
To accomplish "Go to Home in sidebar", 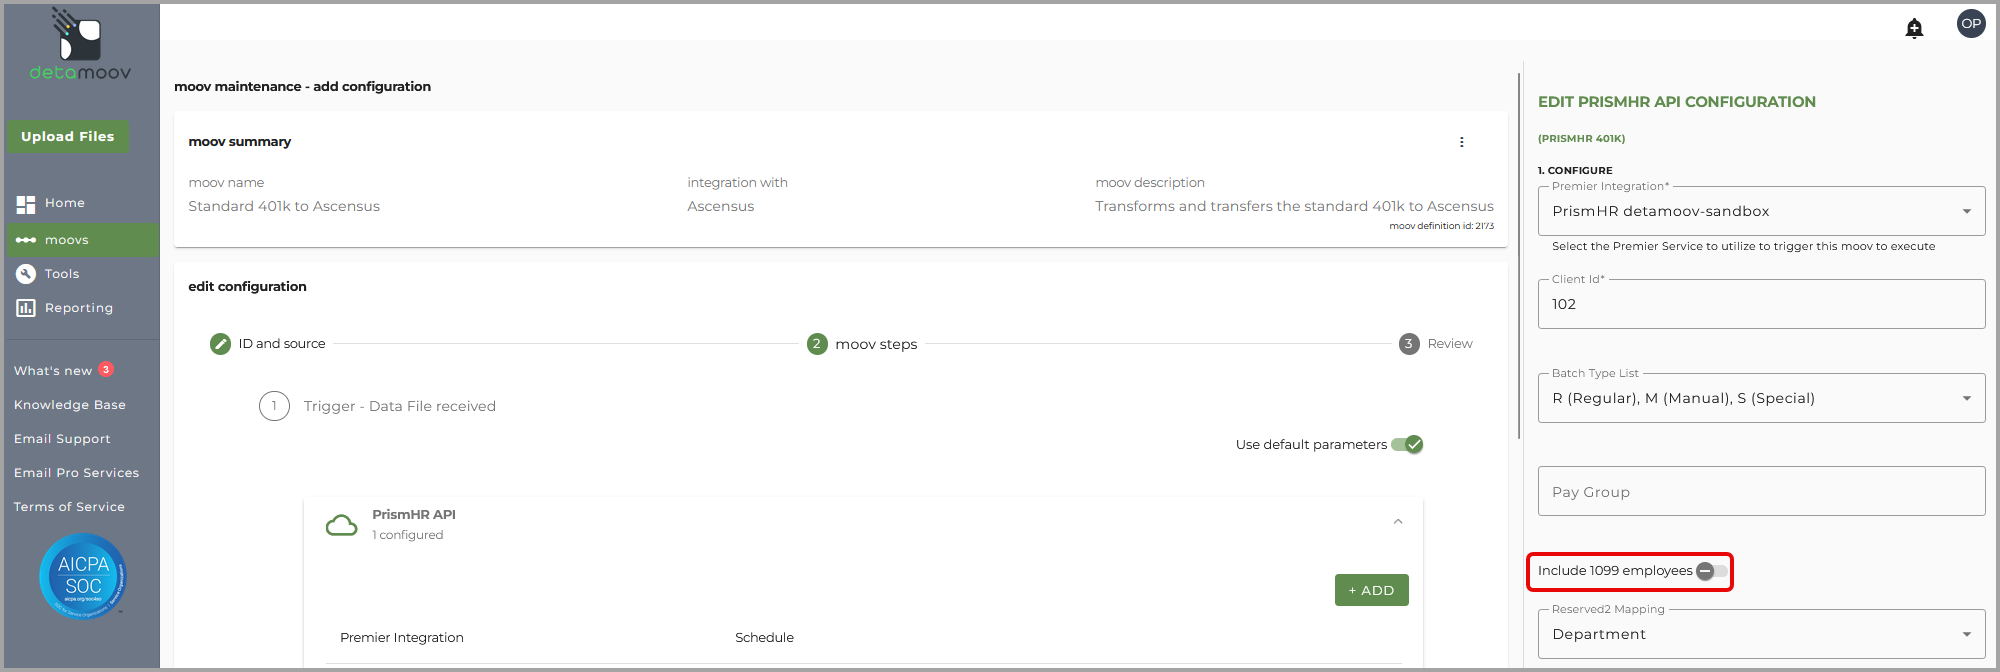I will pos(64,203).
